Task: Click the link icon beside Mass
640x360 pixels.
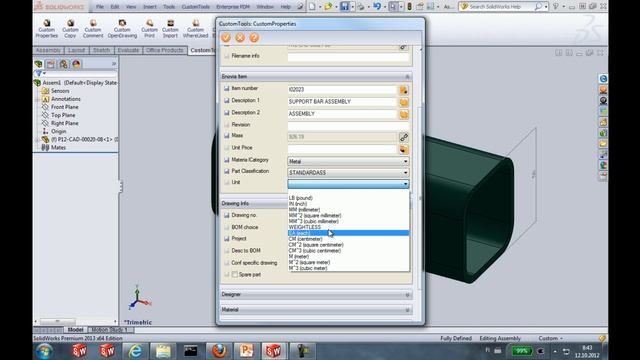Action: (x=404, y=137)
